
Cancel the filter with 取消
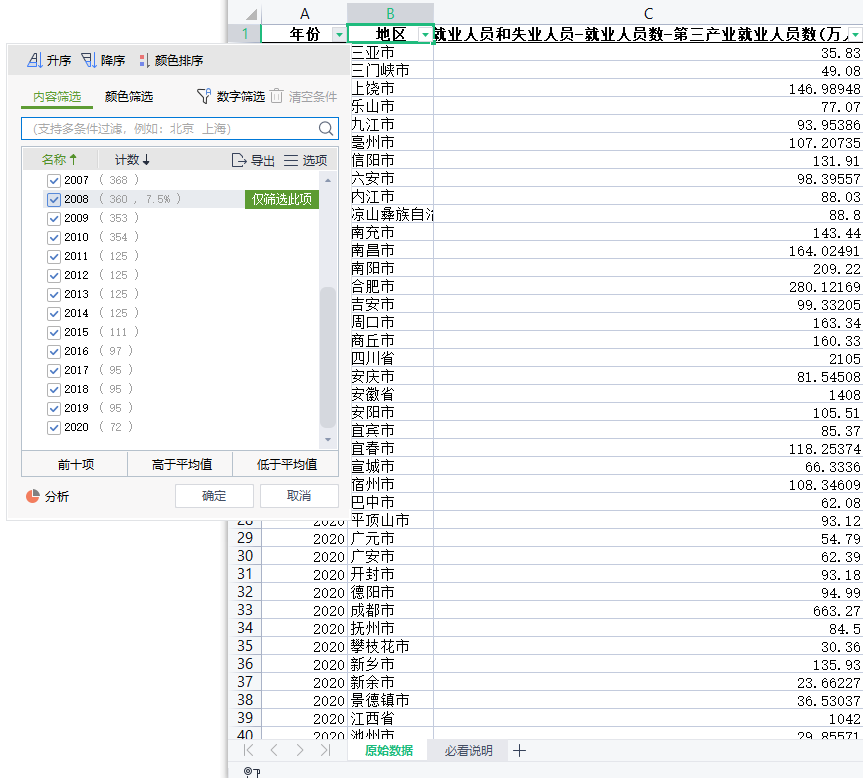(299, 496)
